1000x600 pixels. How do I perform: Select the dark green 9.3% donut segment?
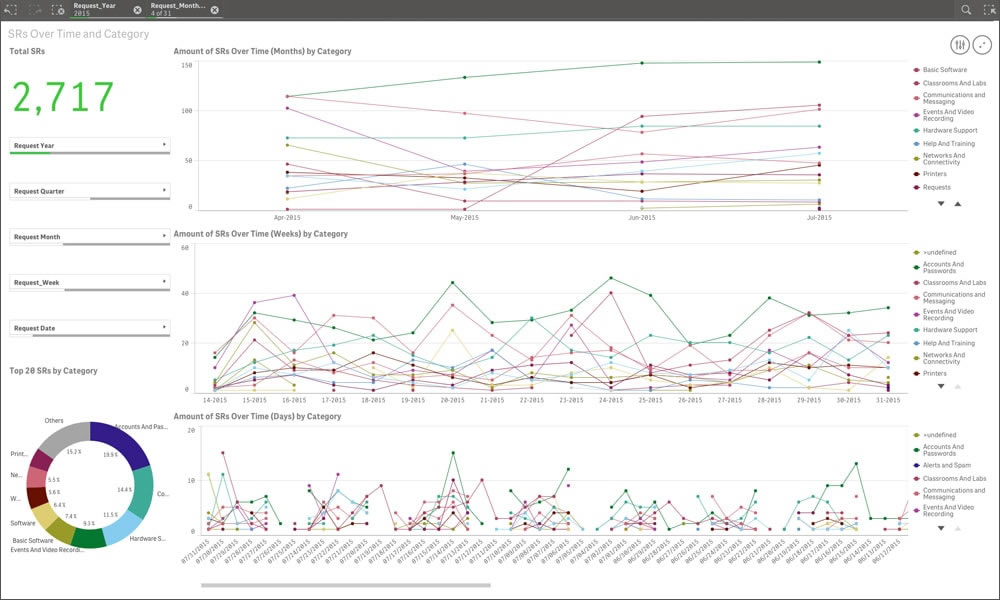coord(89,539)
